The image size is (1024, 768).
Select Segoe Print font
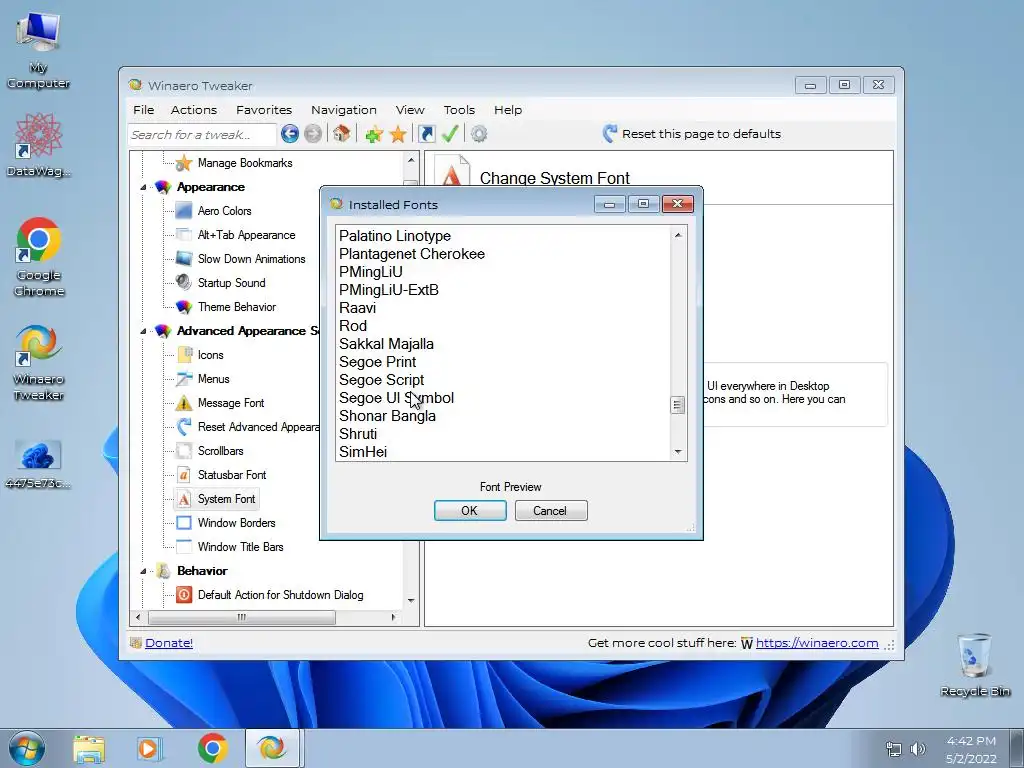(x=377, y=362)
